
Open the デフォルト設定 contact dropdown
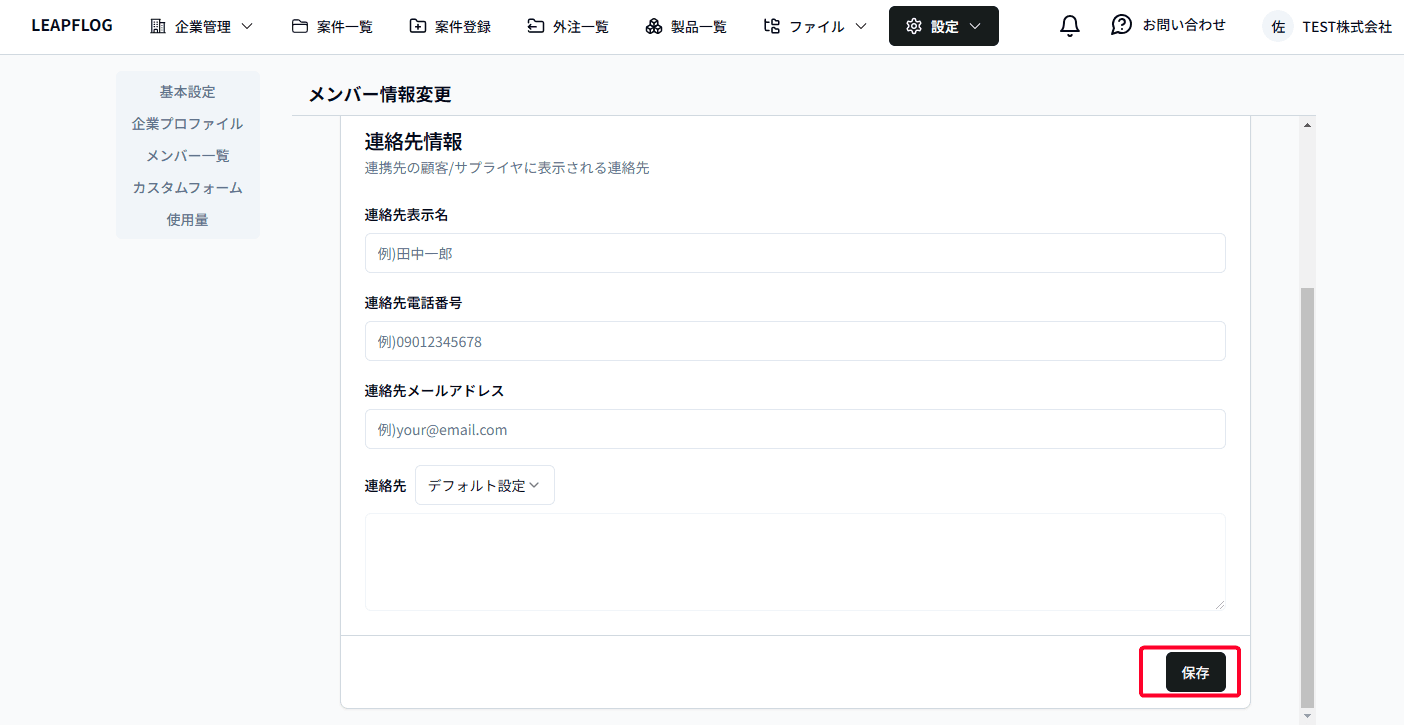click(x=484, y=485)
